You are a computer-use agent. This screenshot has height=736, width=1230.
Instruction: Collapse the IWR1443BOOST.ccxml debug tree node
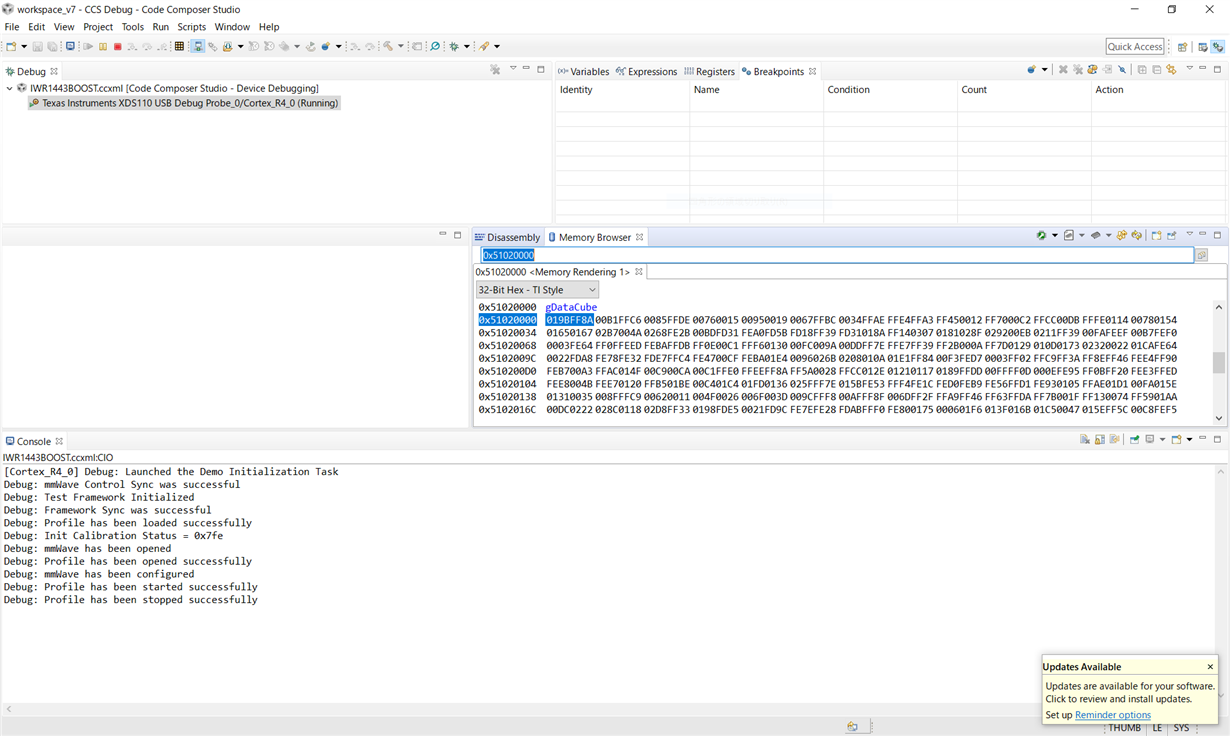[9, 88]
